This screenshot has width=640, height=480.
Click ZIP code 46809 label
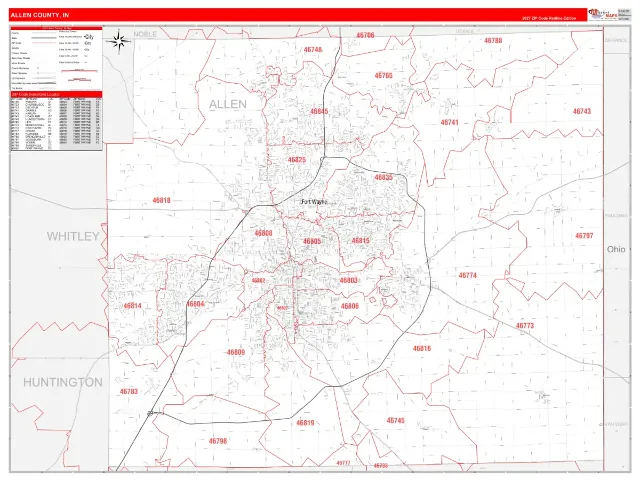[x=236, y=352]
